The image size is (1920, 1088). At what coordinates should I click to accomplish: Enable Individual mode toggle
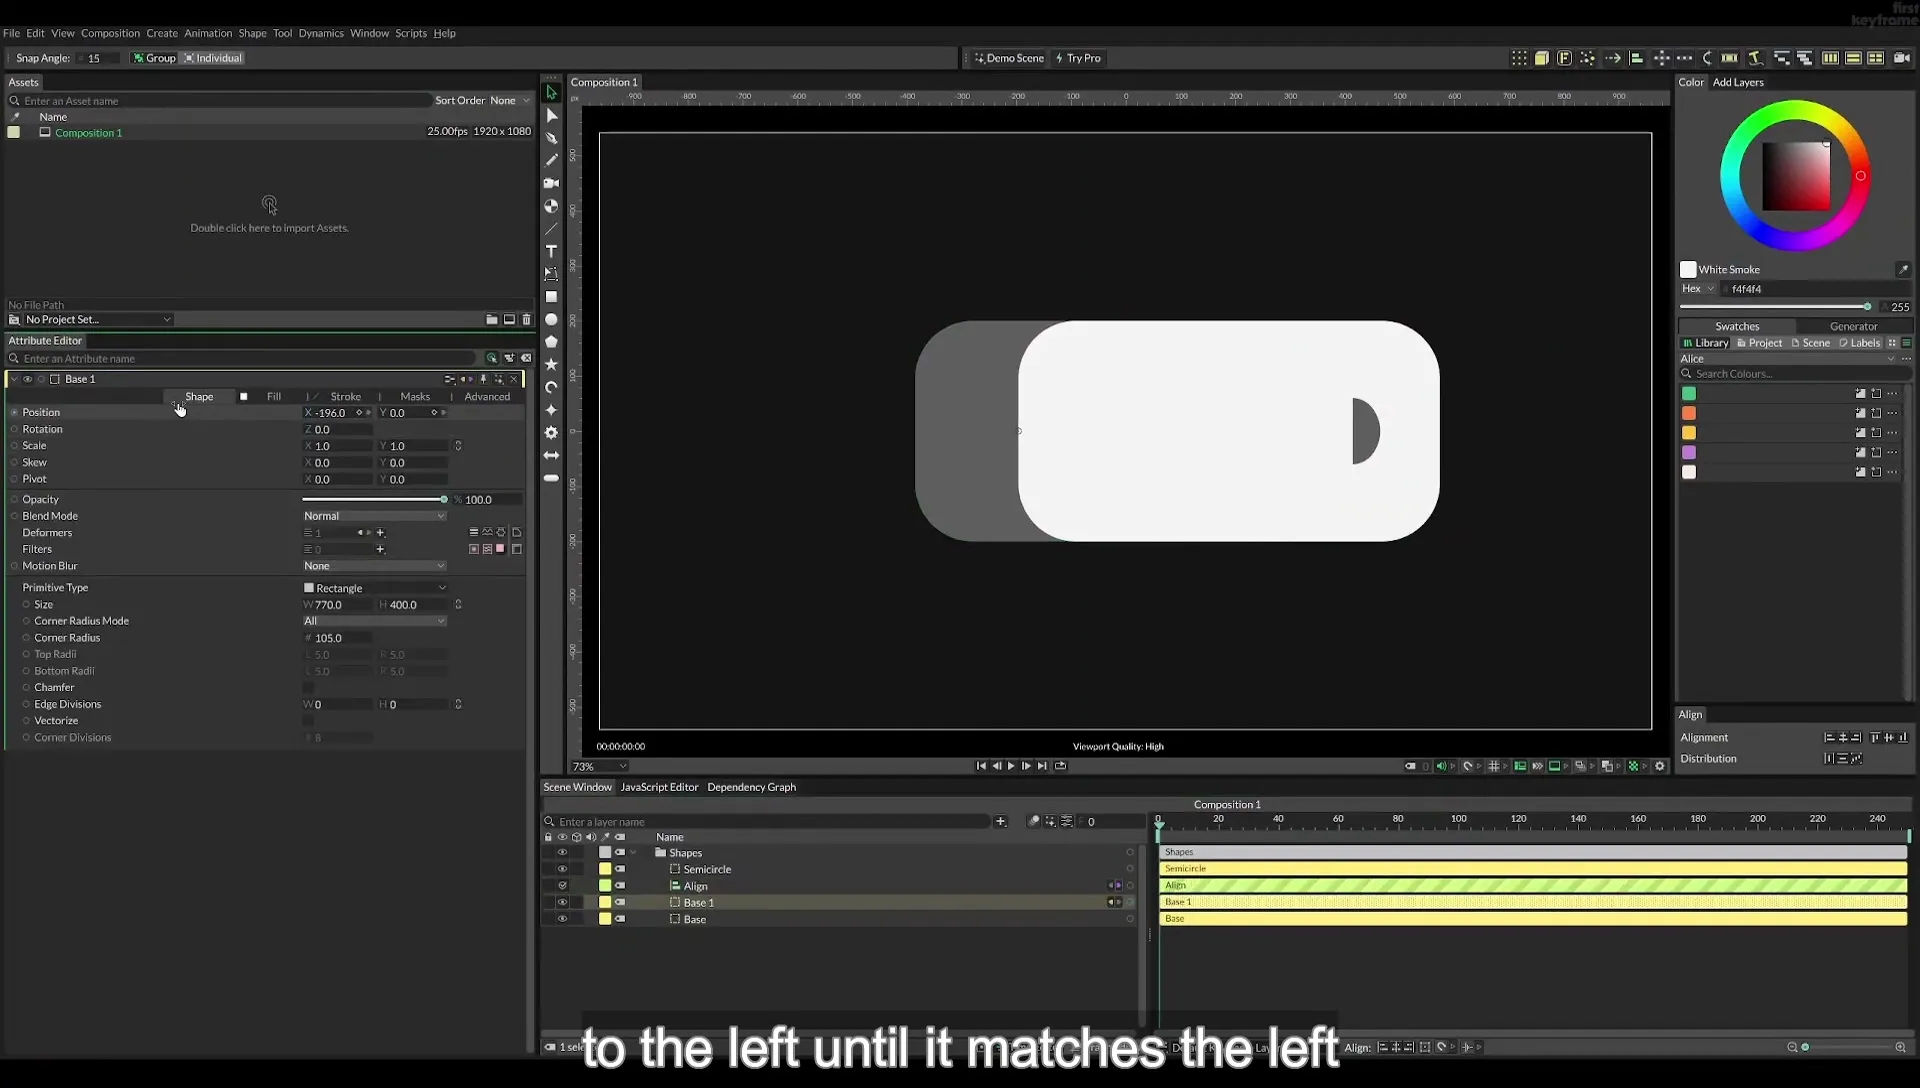click(213, 58)
